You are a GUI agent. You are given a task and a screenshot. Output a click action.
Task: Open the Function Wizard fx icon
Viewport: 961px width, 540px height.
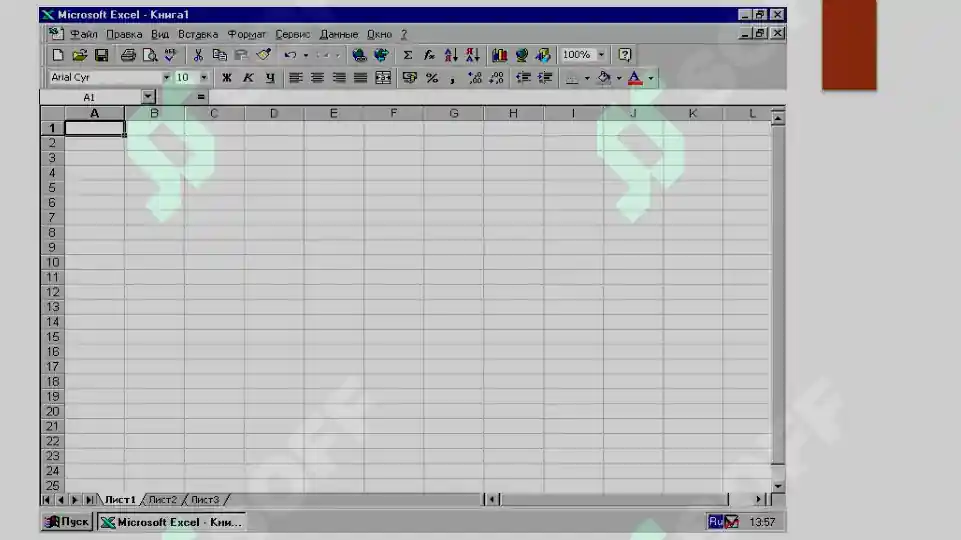pyautogui.click(x=429, y=55)
